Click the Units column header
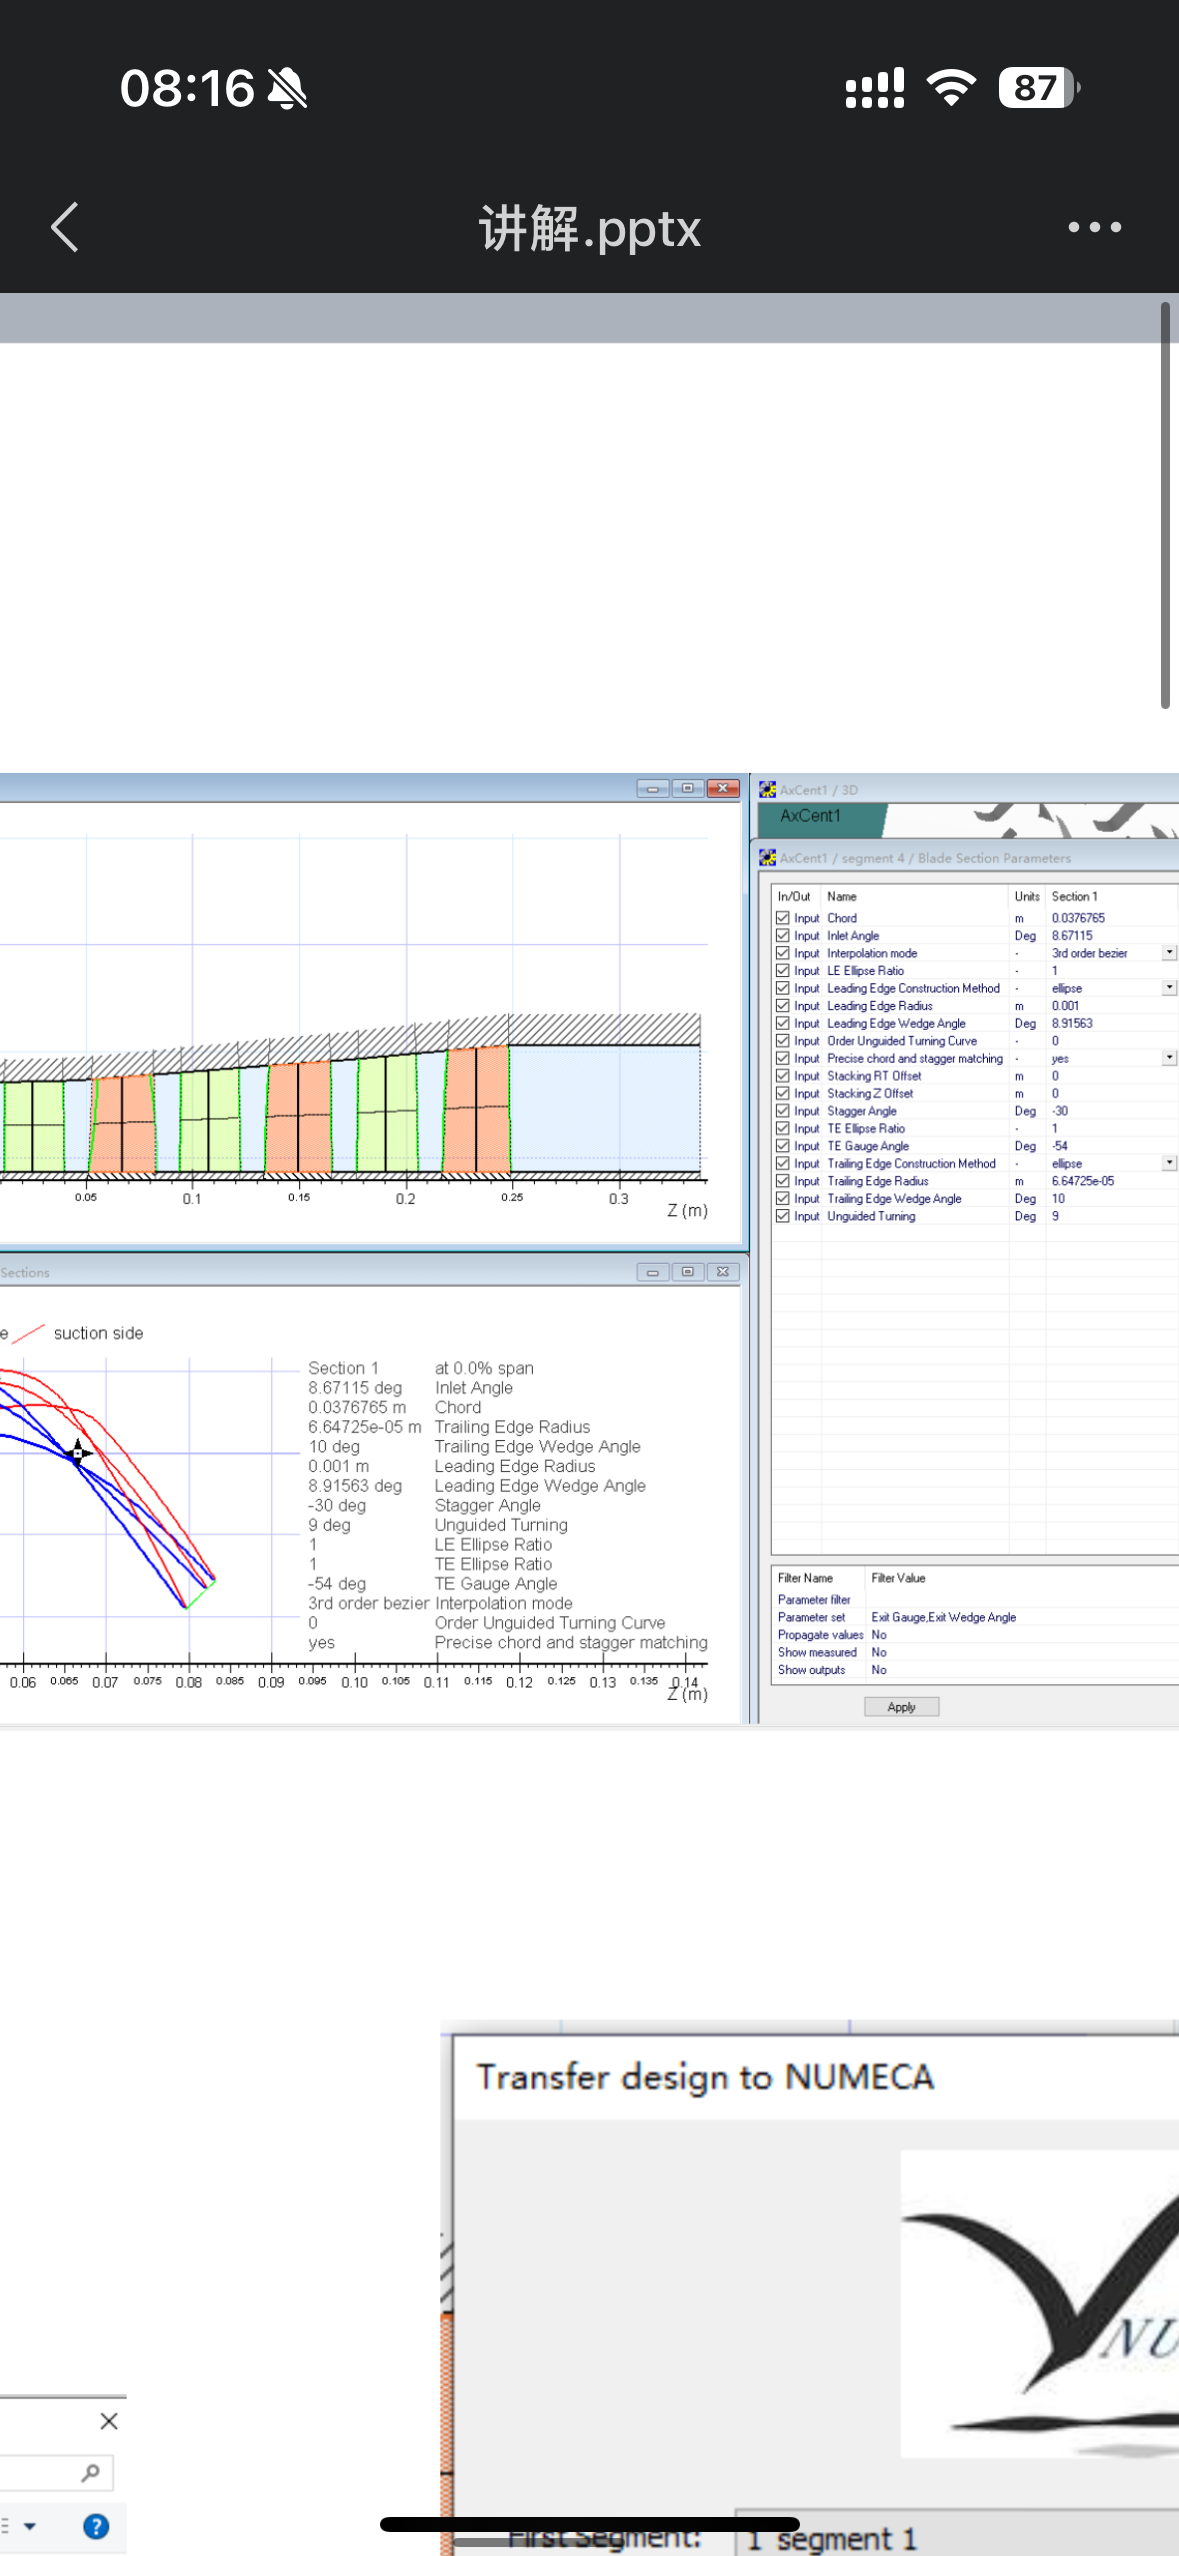This screenshot has height=2556, width=1179. point(1027,896)
